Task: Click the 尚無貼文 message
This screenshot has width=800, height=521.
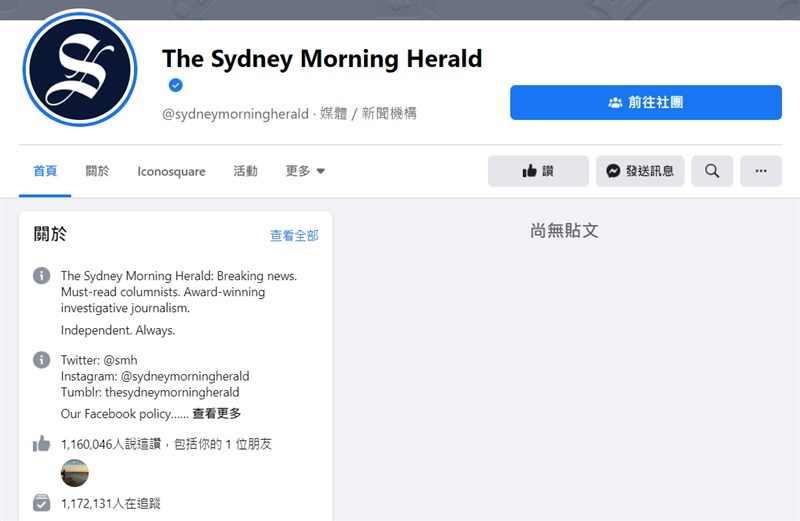Action: click(564, 231)
